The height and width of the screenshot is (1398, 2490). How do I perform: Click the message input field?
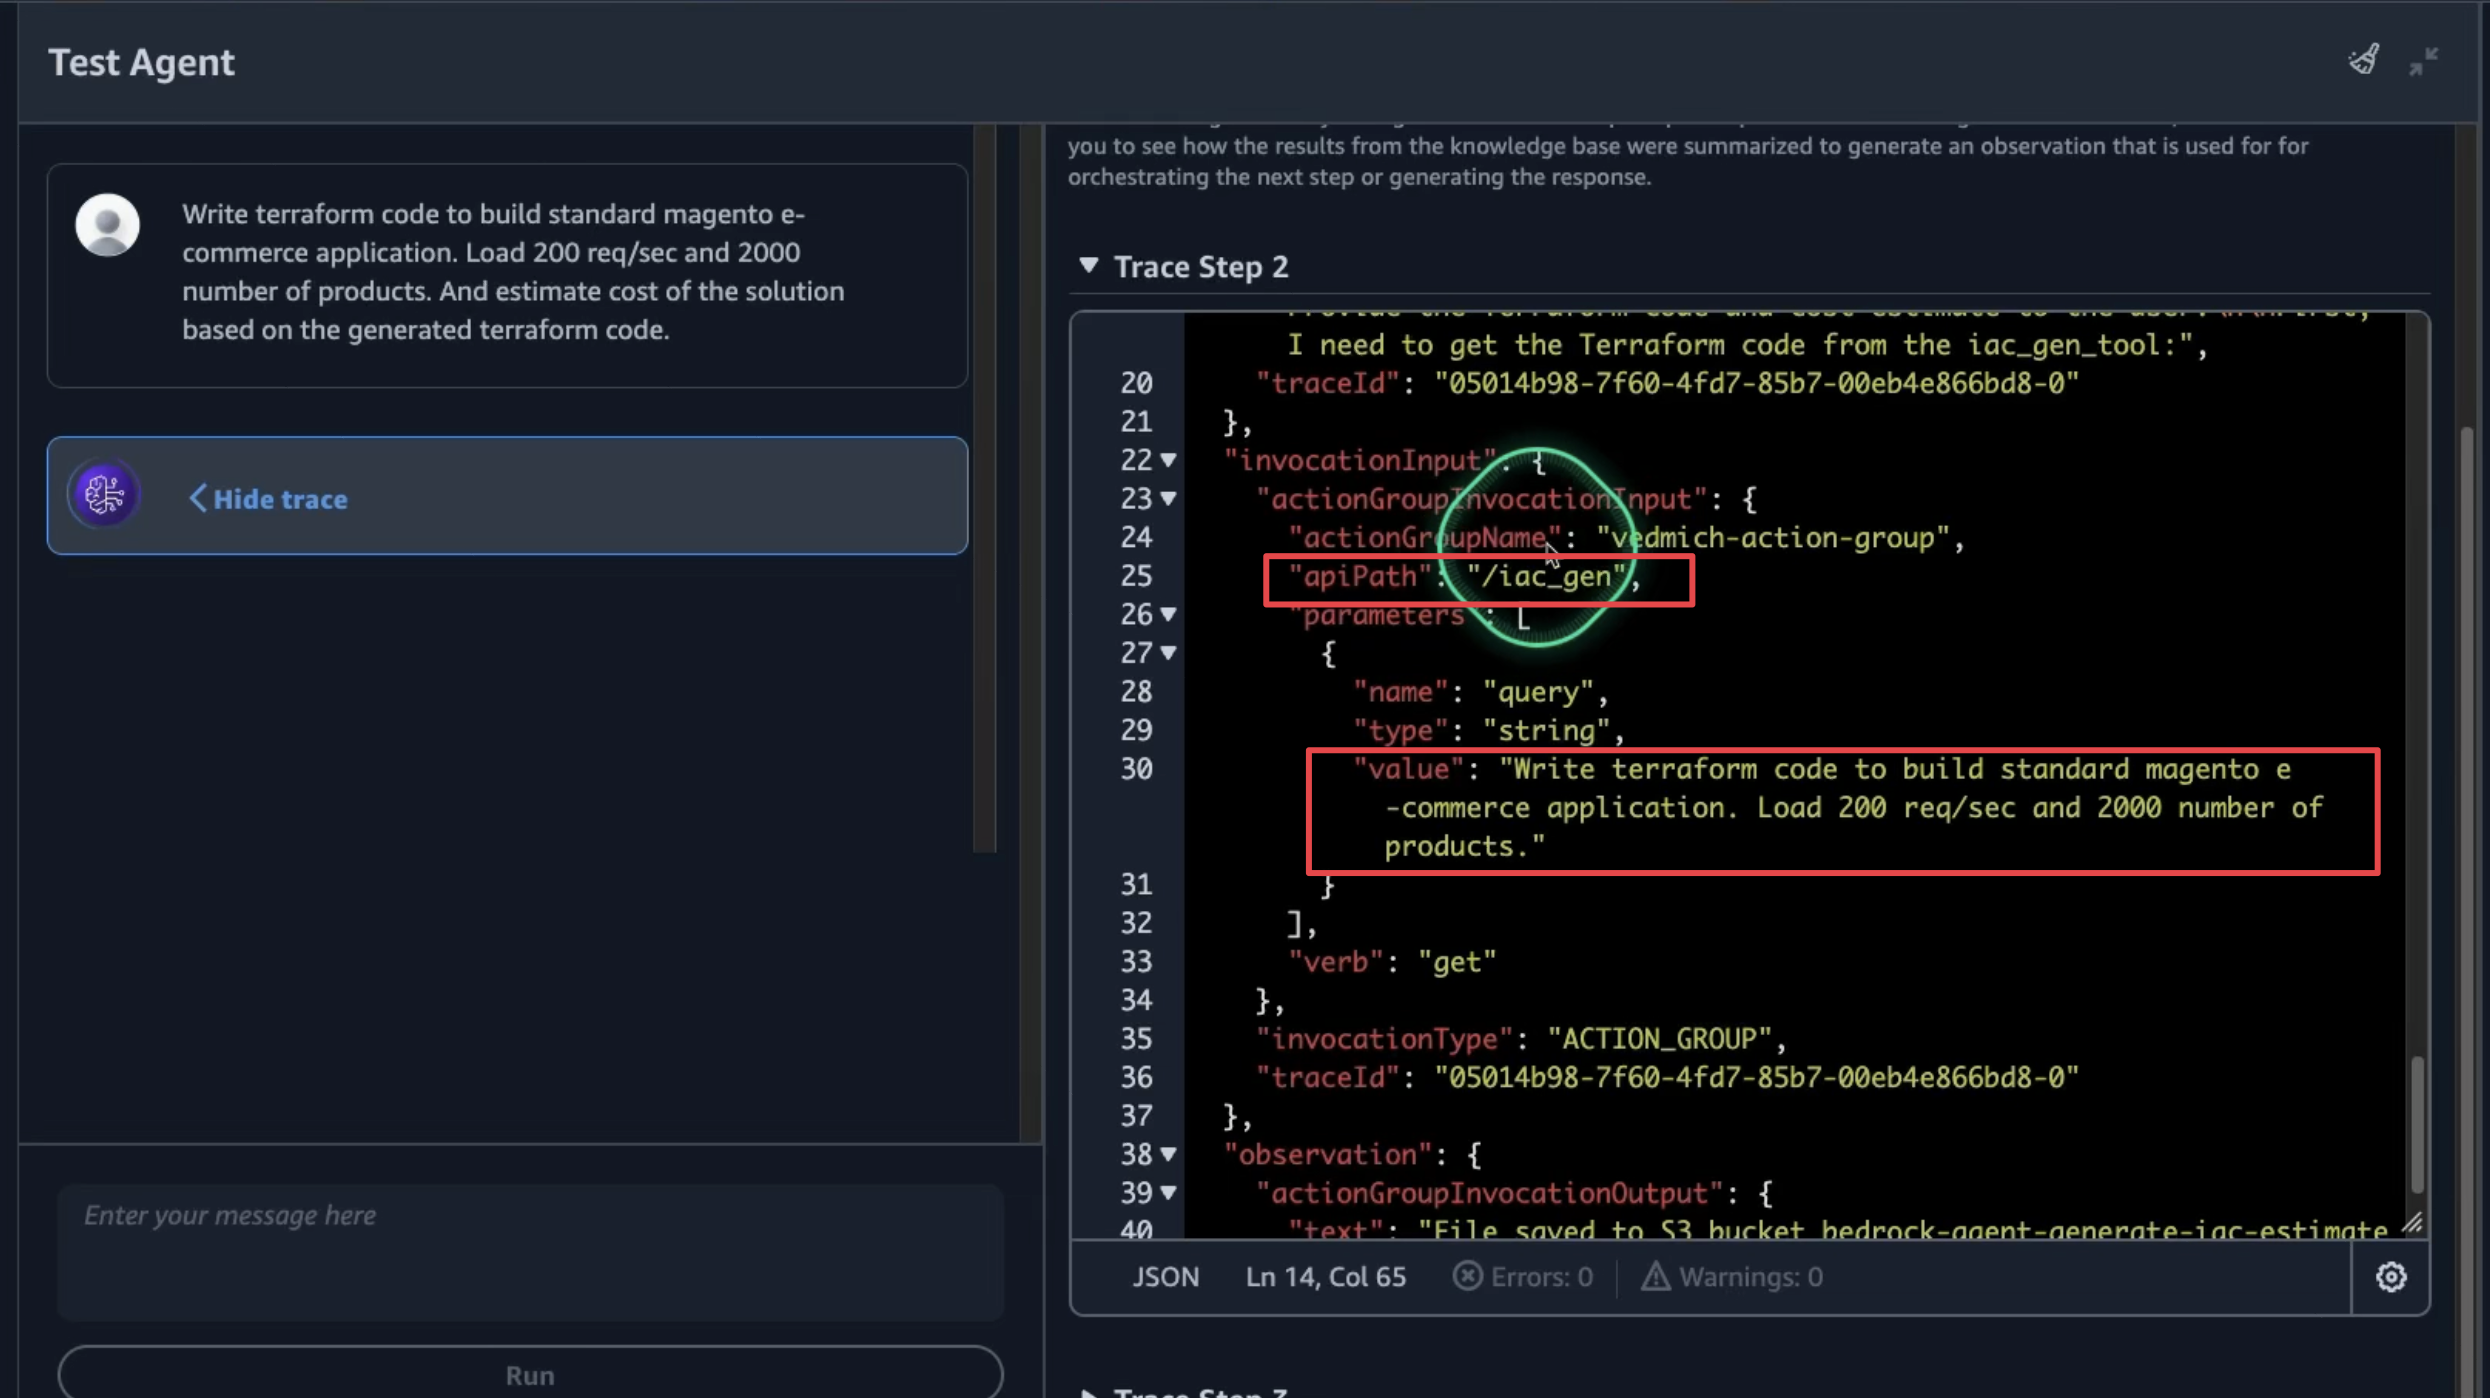tap(530, 1250)
